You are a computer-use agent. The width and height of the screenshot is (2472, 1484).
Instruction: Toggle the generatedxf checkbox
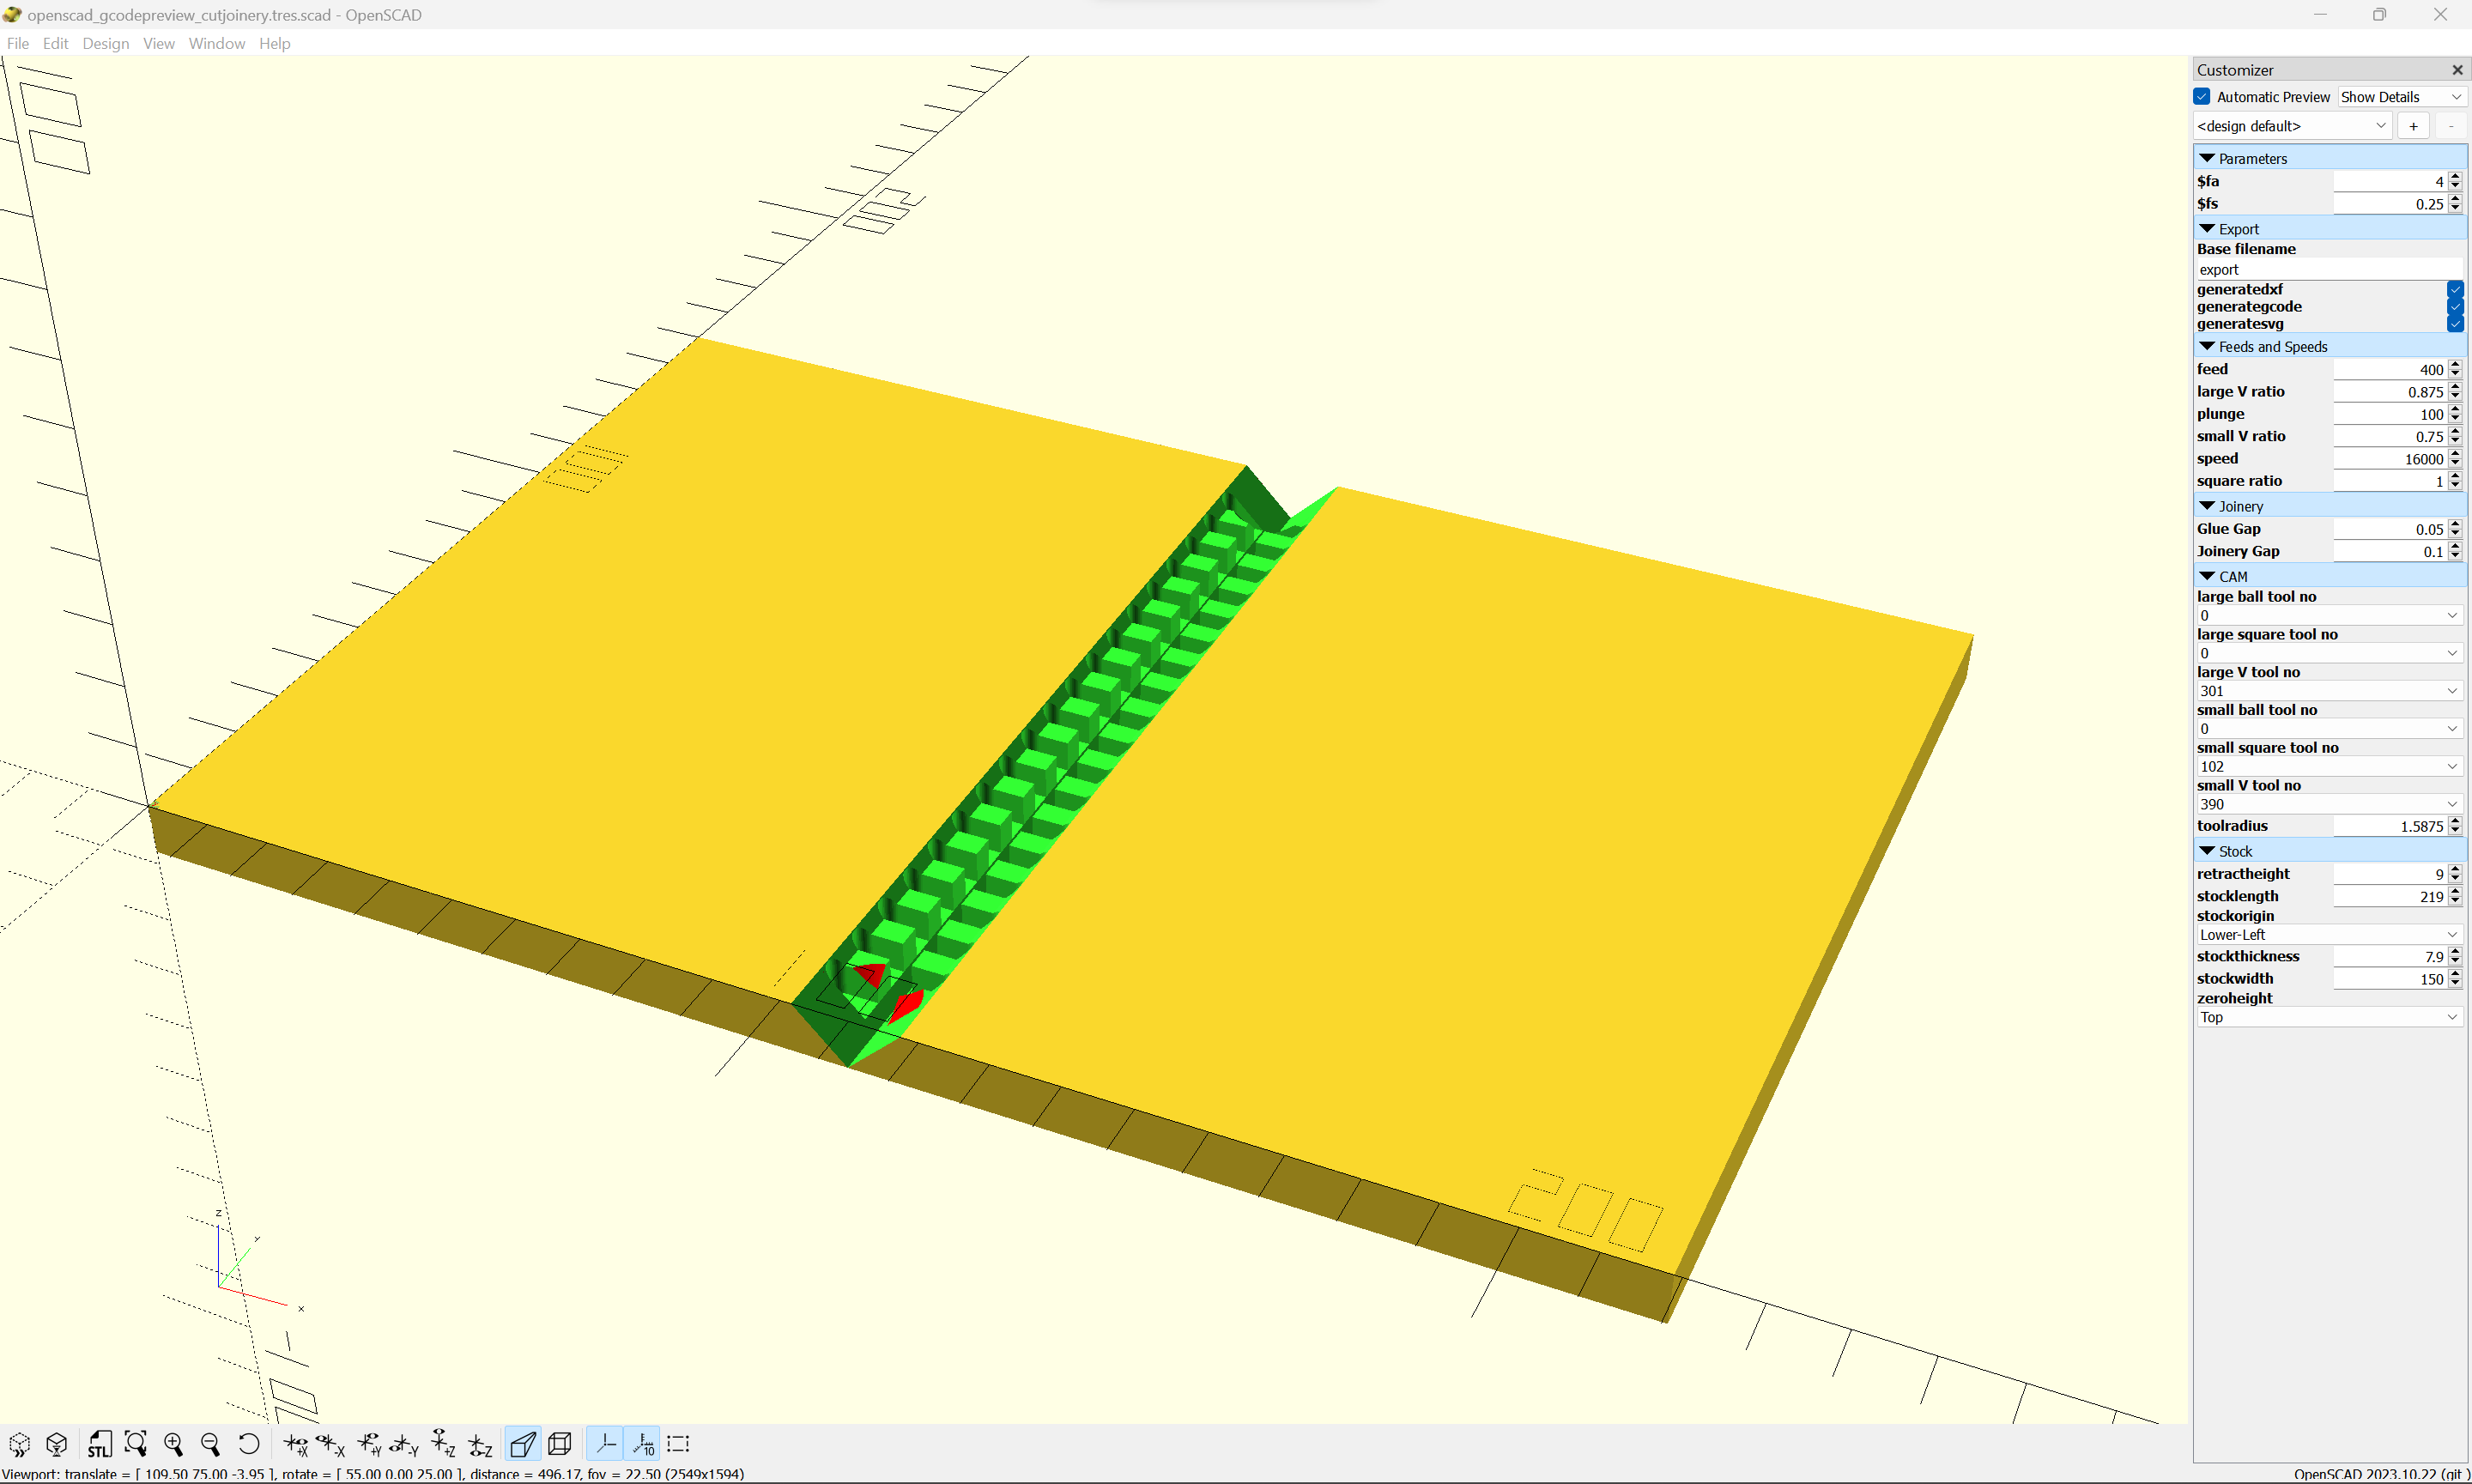coord(2454,290)
